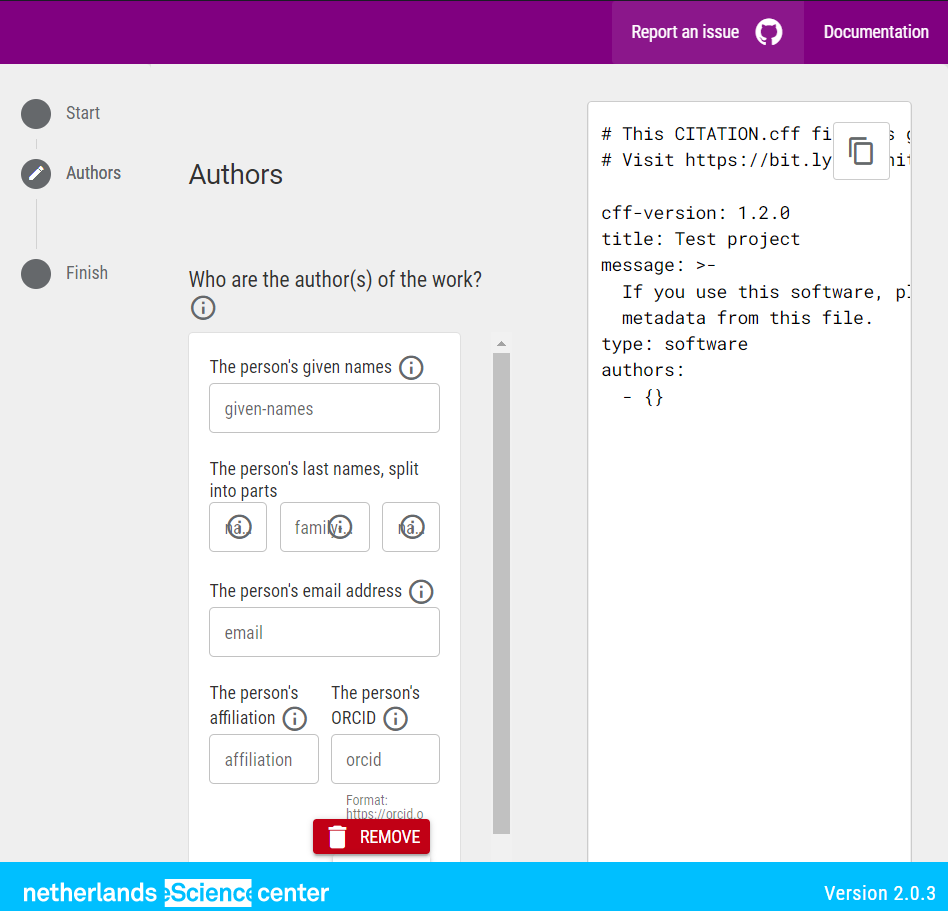Image resolution: width=948 pixels, height=911 pixels.
Task: Open the Documentation page
Action: point(876,31)
